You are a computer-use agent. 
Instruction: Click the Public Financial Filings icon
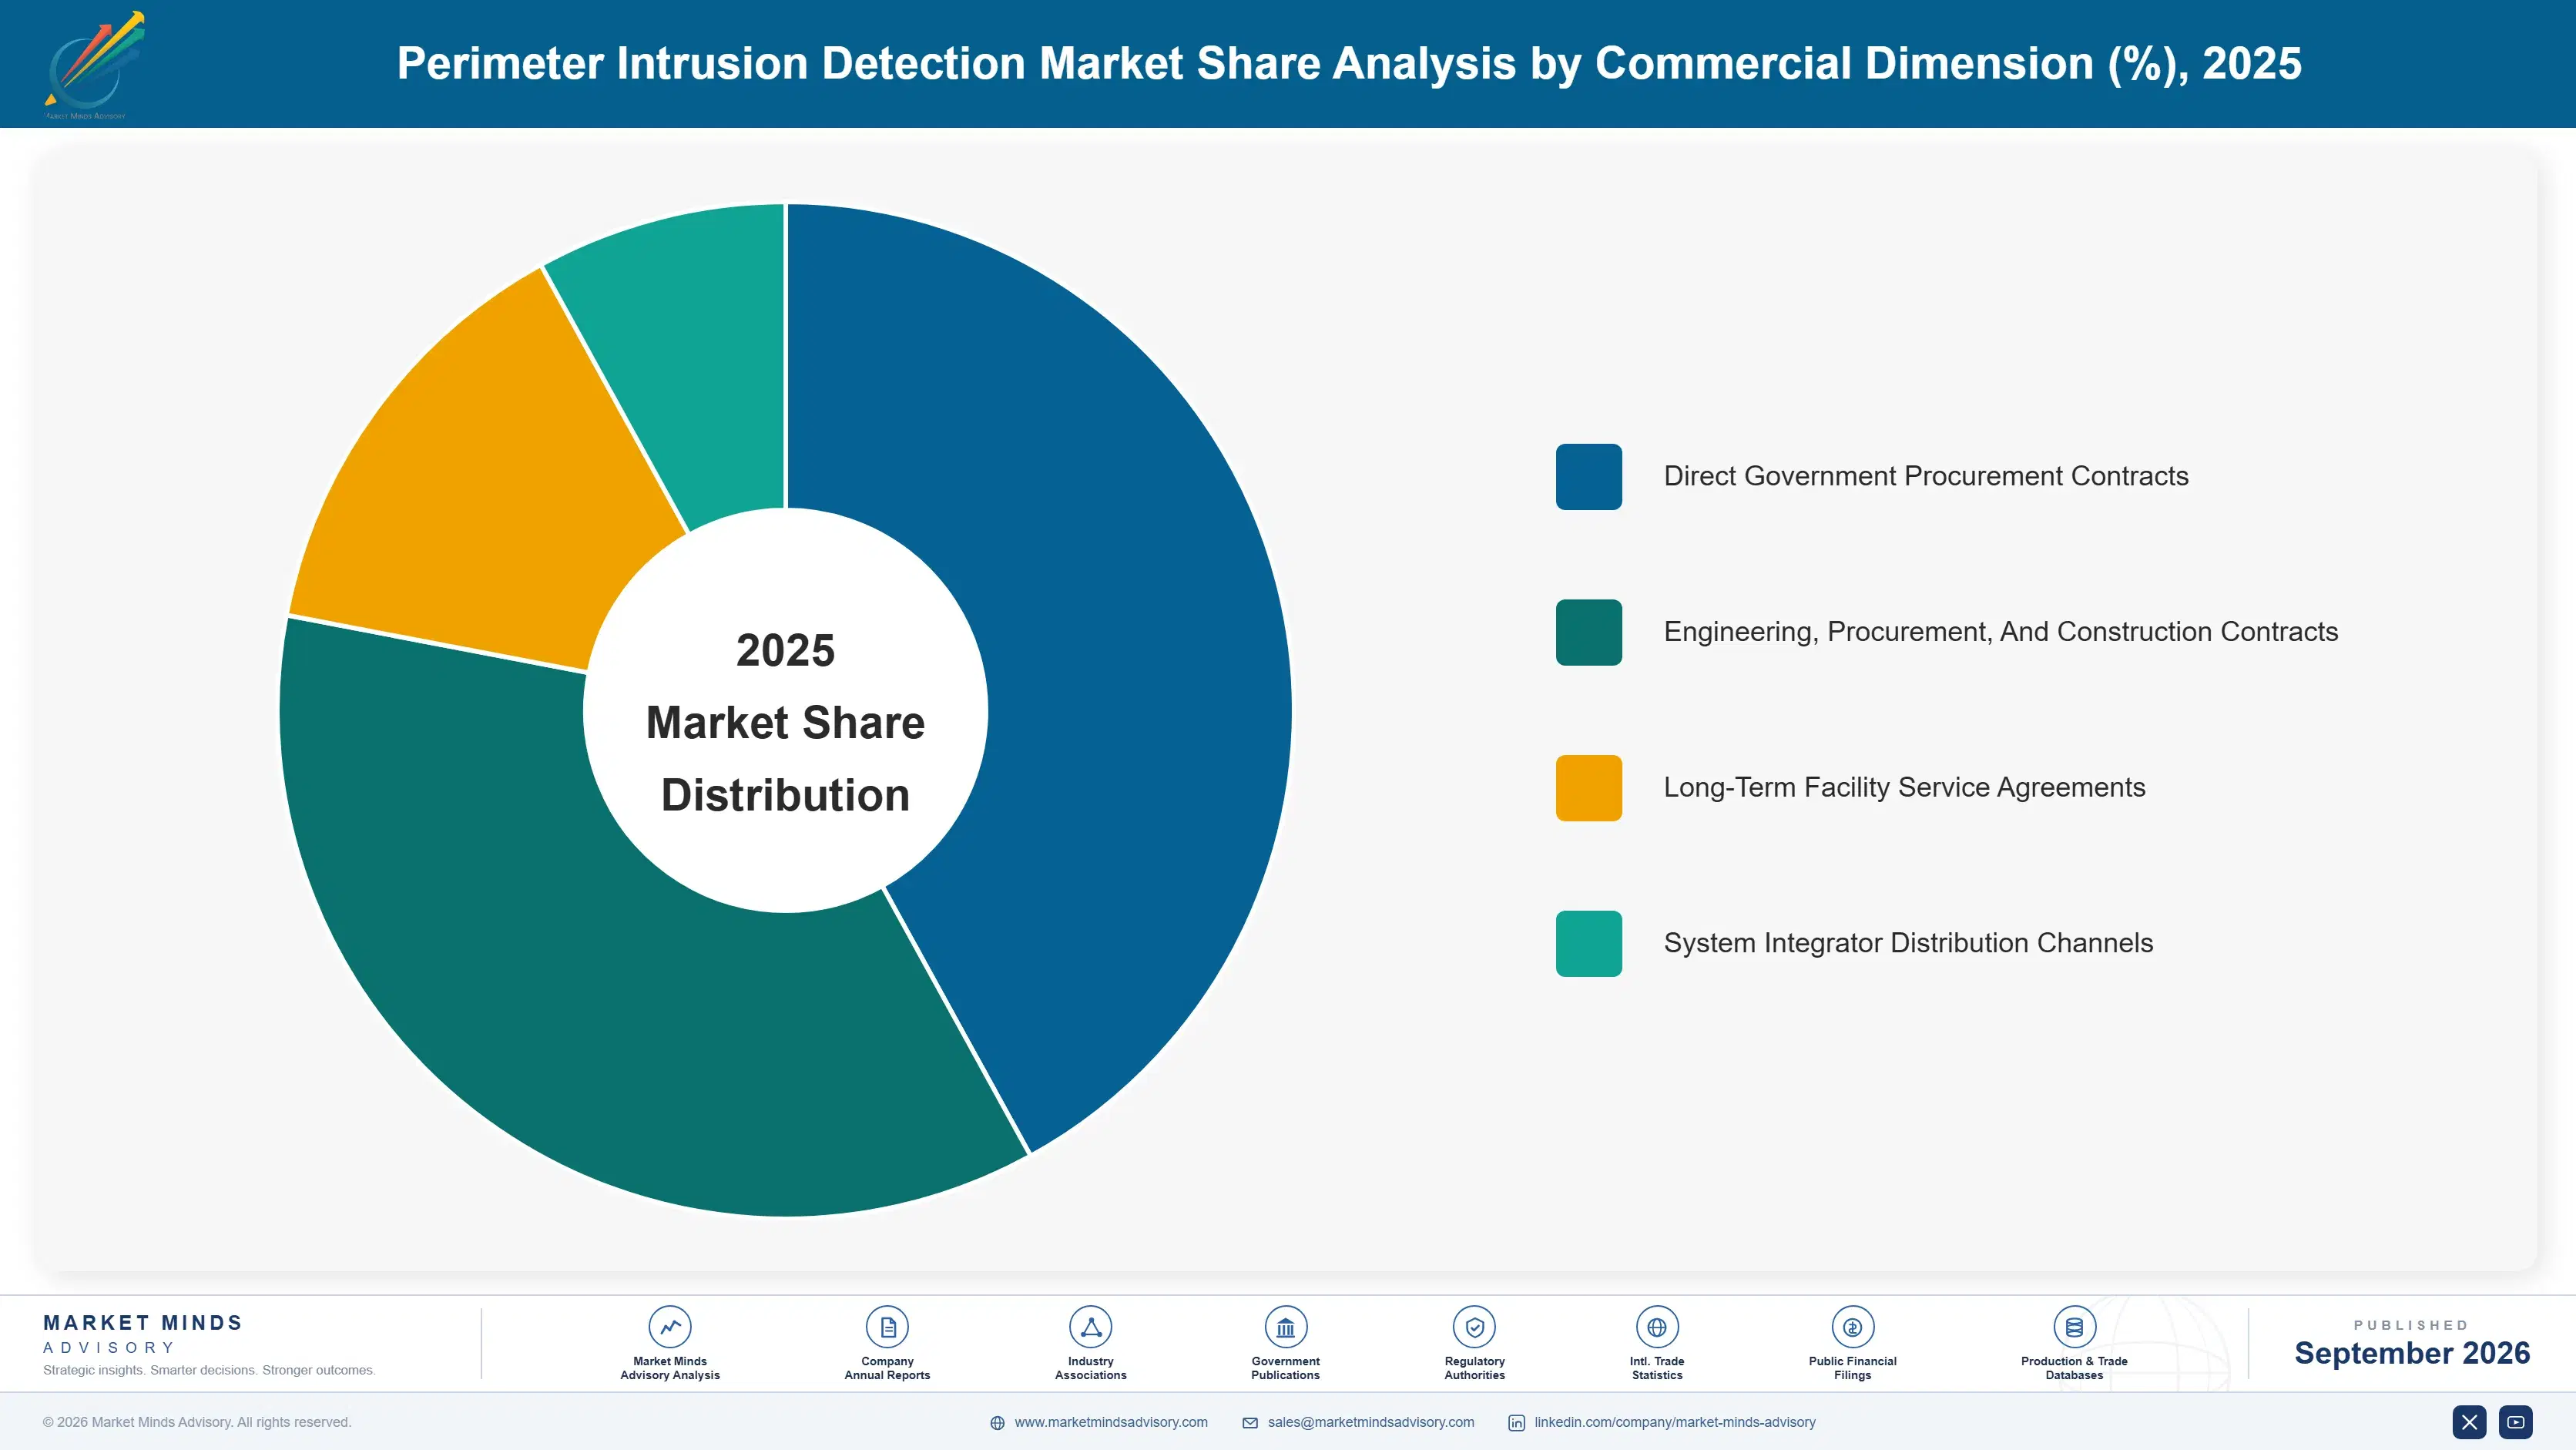click(x=1852, y=1327)
